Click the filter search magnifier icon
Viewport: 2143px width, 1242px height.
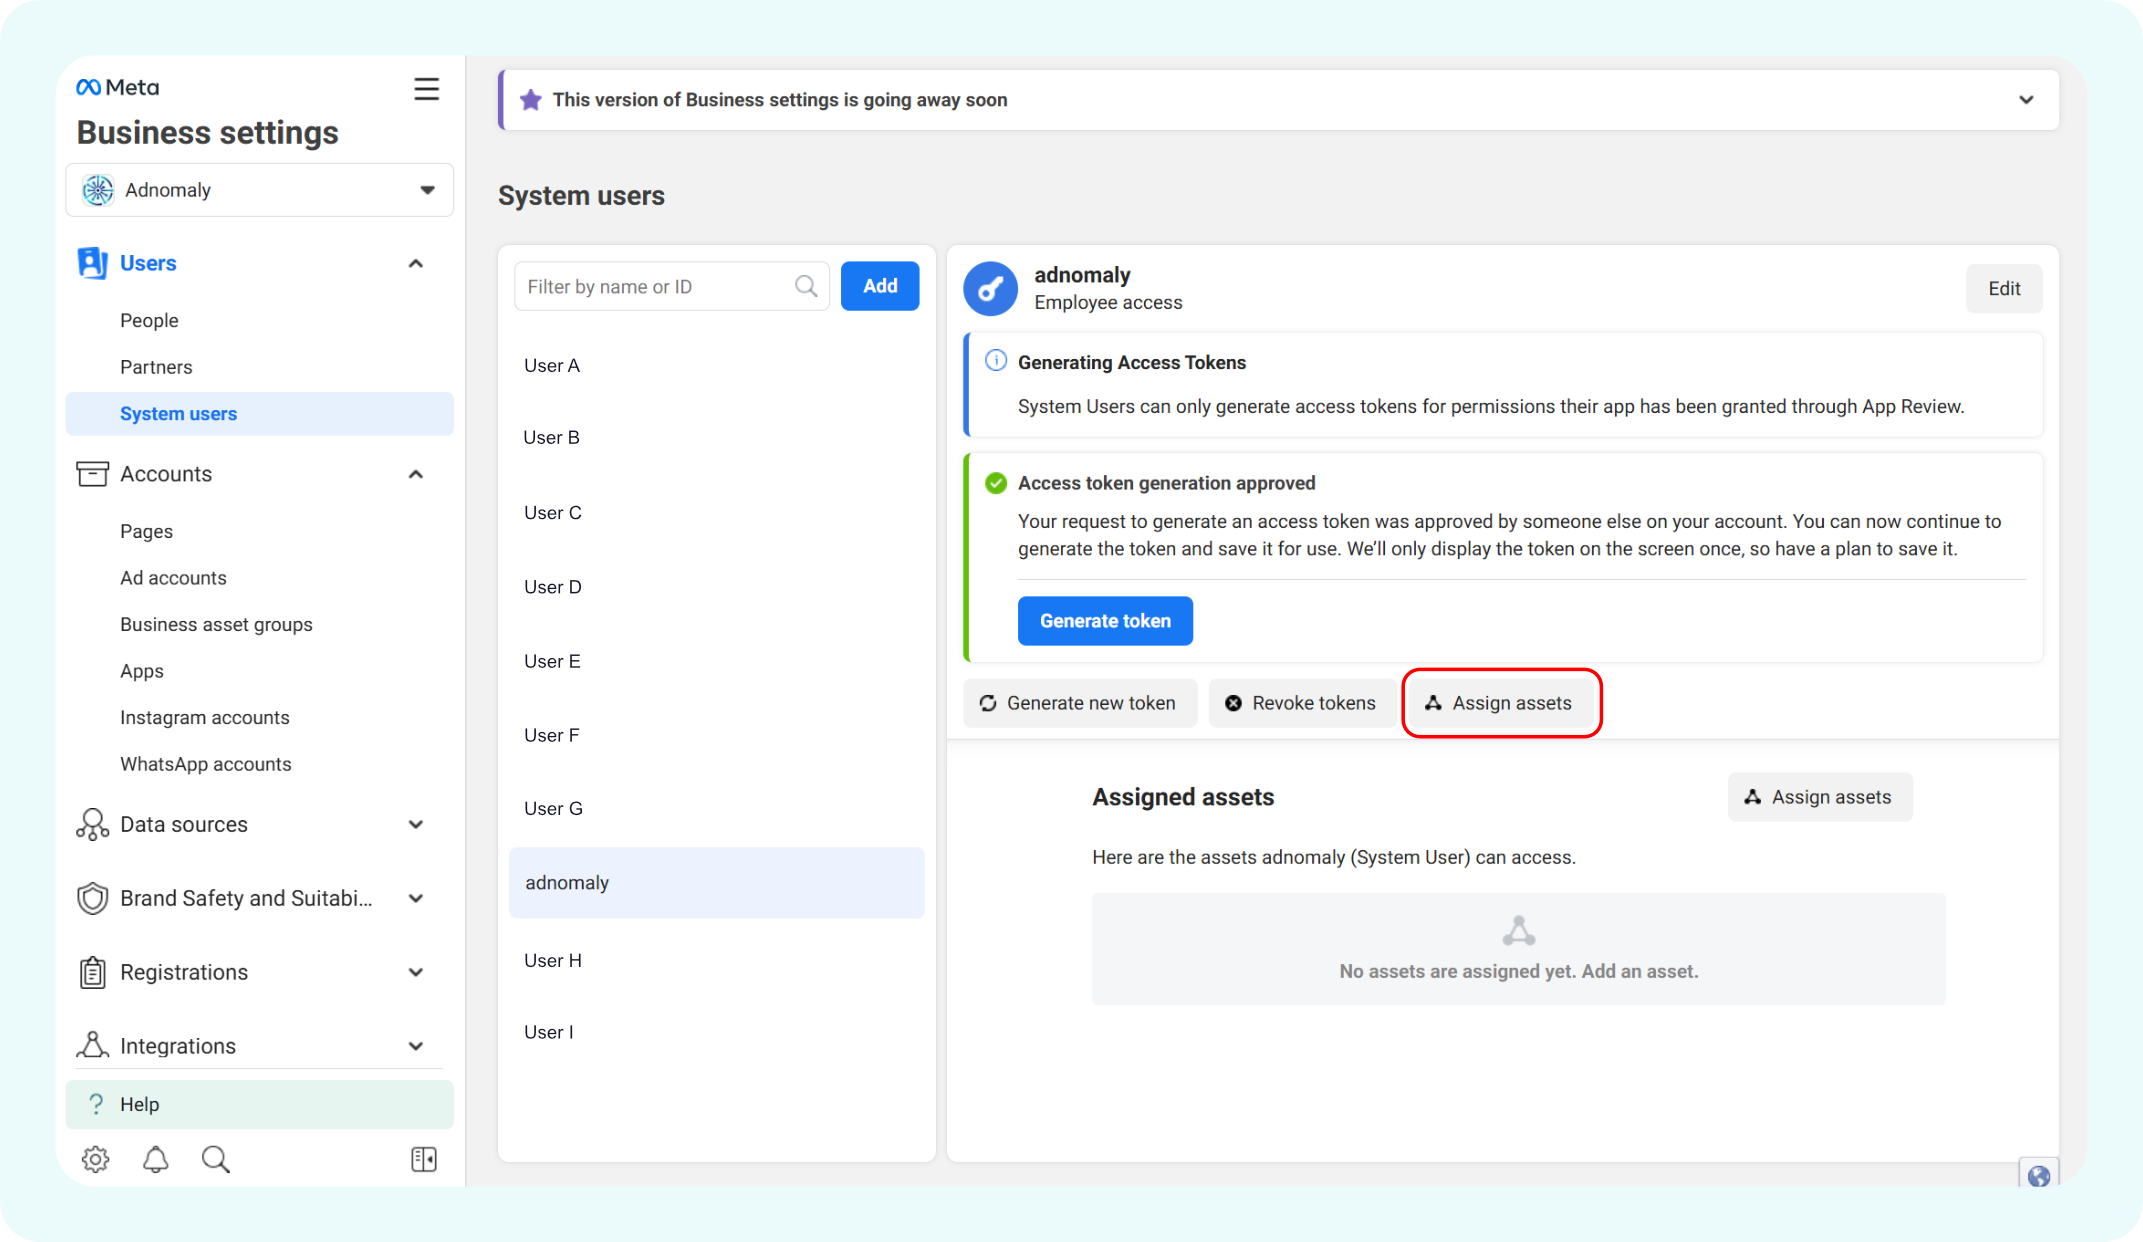806,287
